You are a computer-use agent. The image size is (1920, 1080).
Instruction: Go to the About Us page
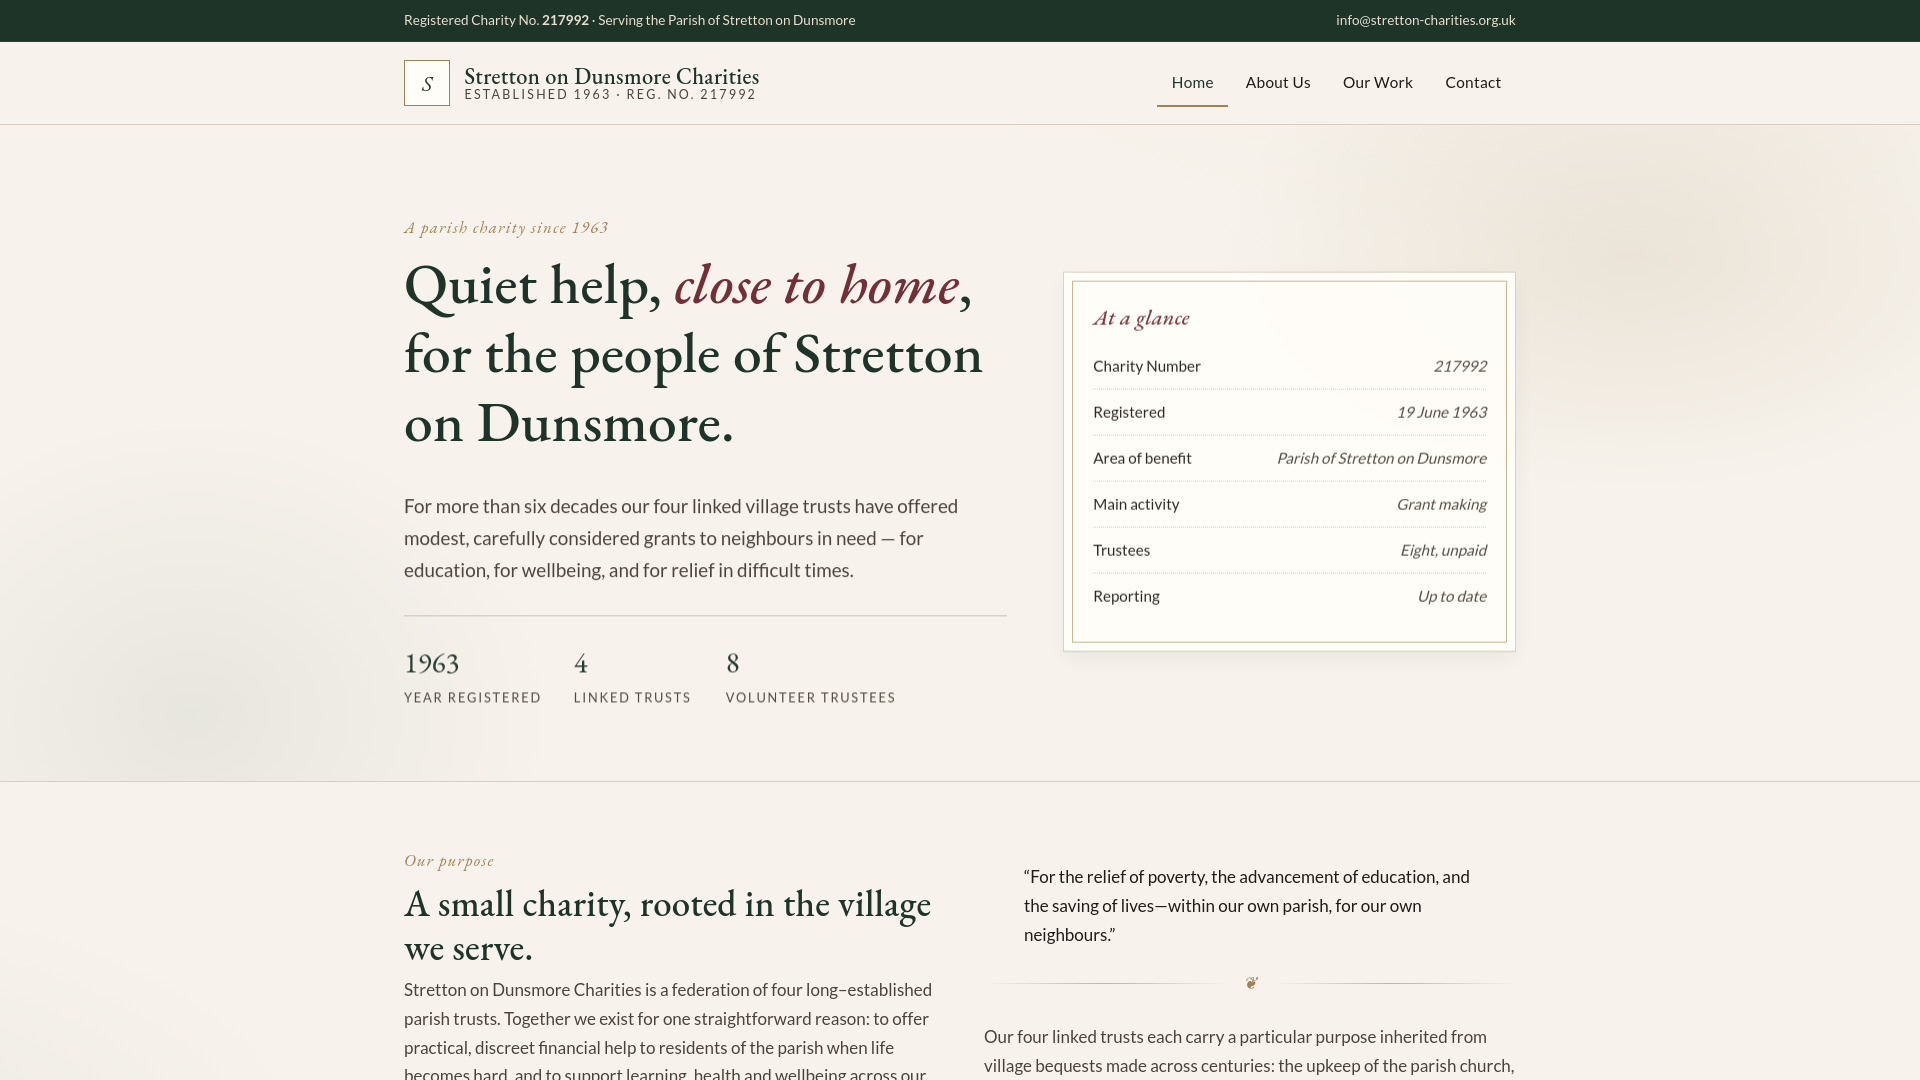pos(1278,83)
